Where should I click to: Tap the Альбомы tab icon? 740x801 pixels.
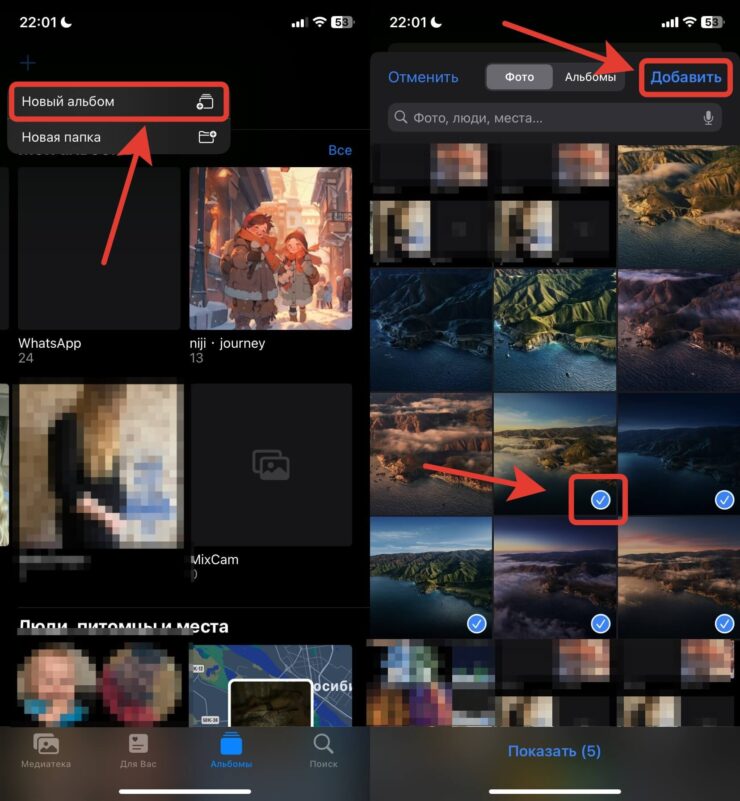point(231,749)
